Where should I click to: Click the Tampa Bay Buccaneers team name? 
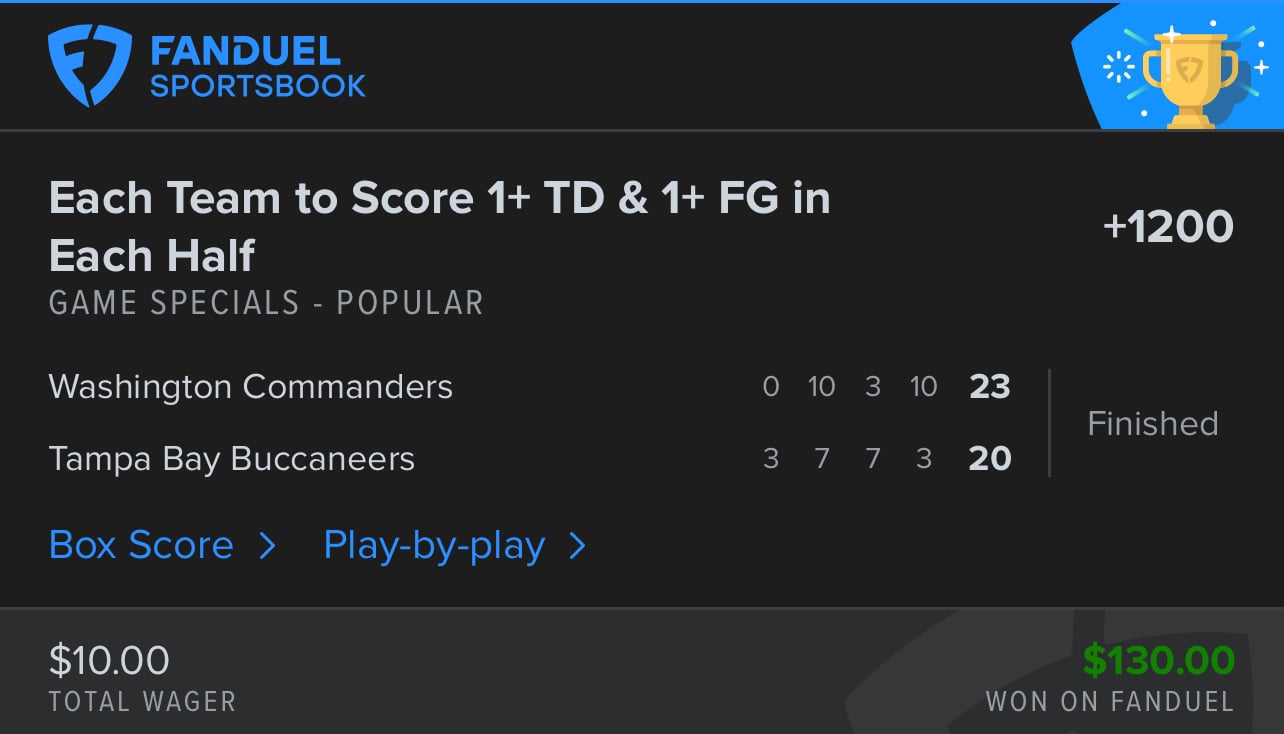(x=231, y=459)
